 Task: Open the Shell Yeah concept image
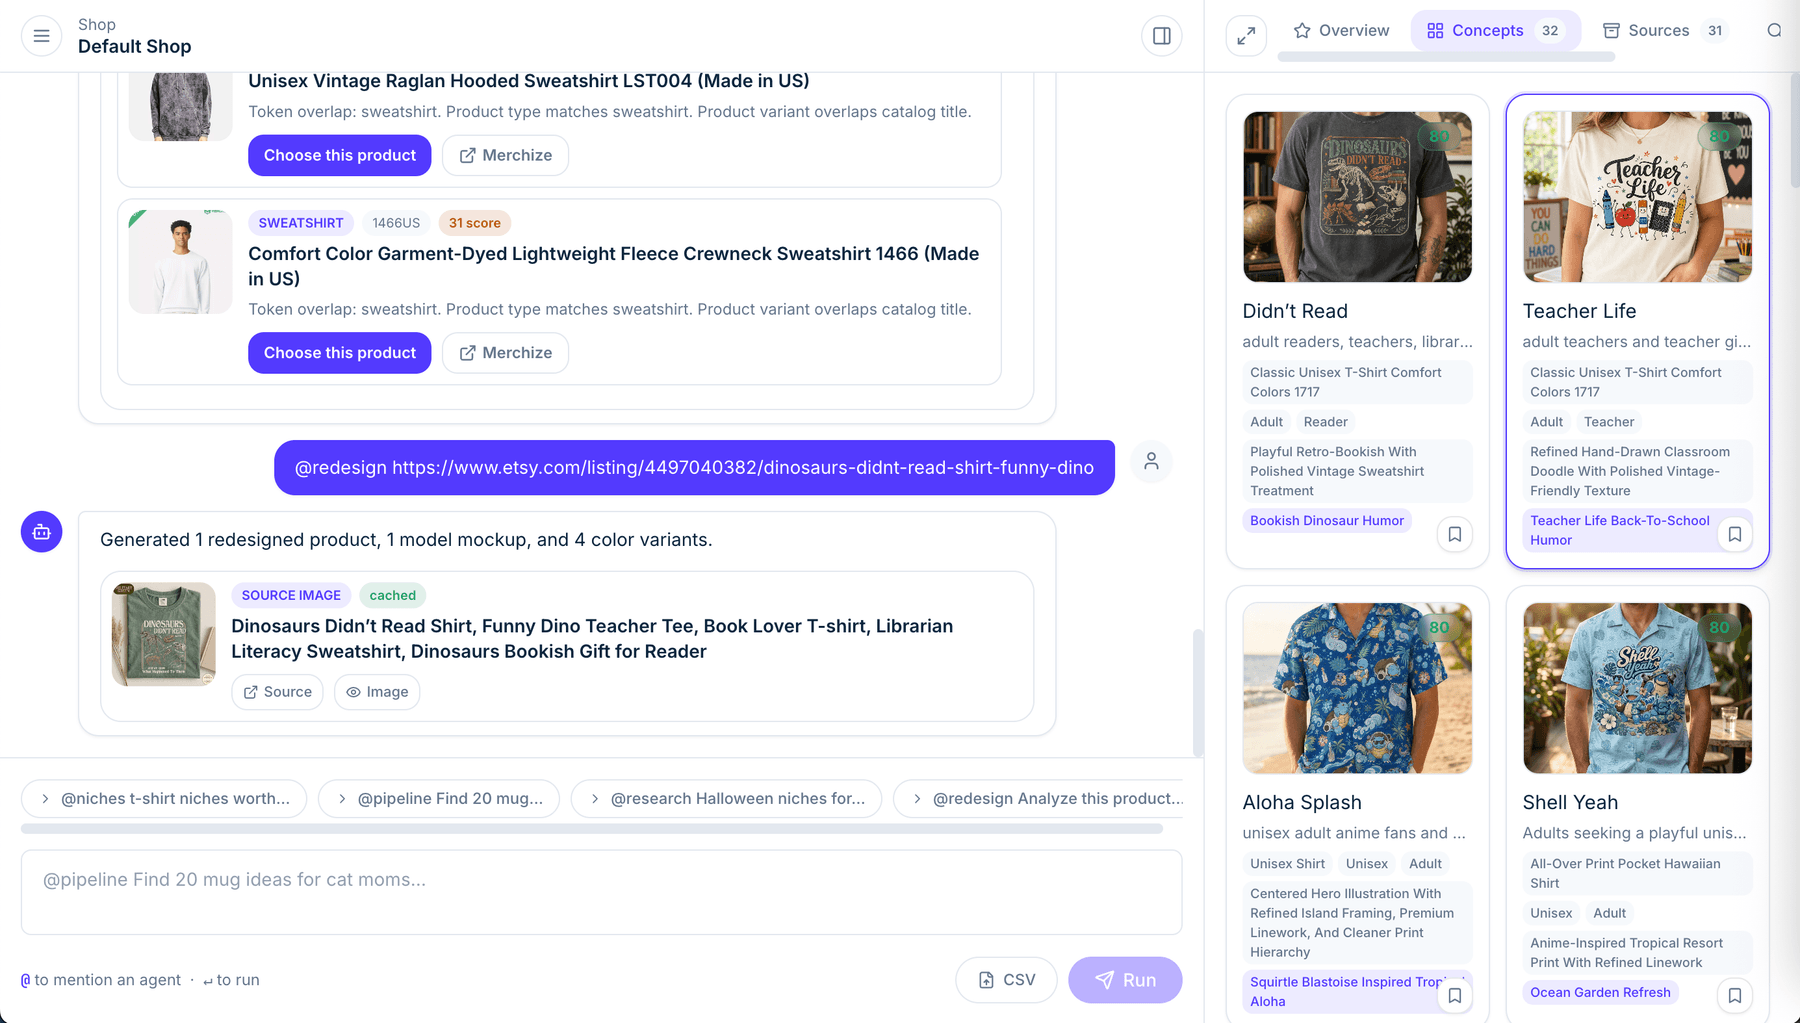tap(1637, 688)
